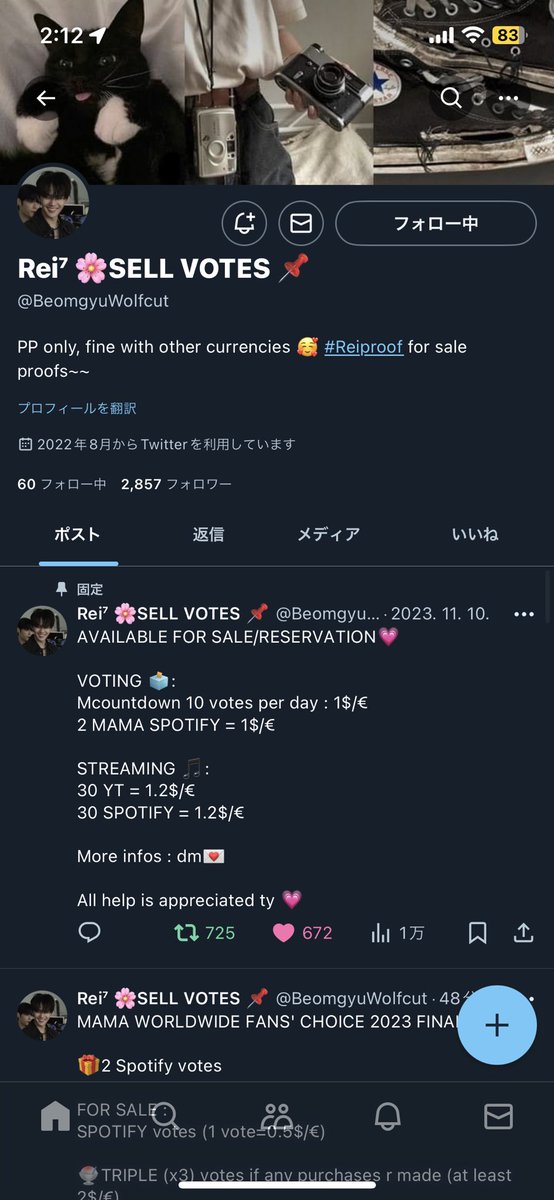Expand pinned post three-dot menu
Screen dimensions: 554x1200
523,614
